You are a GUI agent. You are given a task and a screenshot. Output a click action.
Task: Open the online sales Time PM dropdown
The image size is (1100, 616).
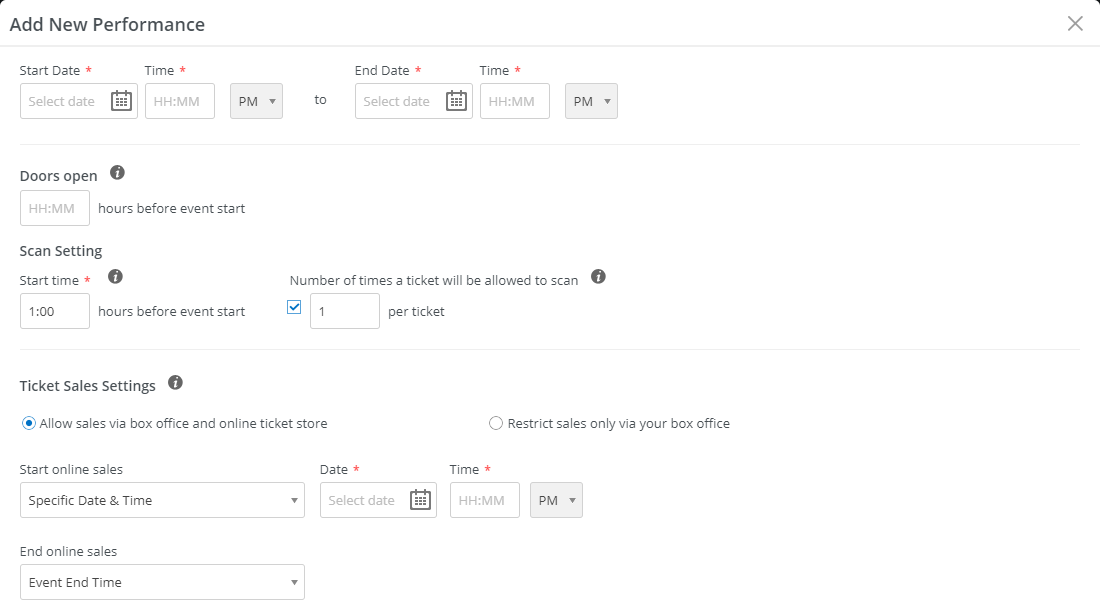click(x=556, y=500)
